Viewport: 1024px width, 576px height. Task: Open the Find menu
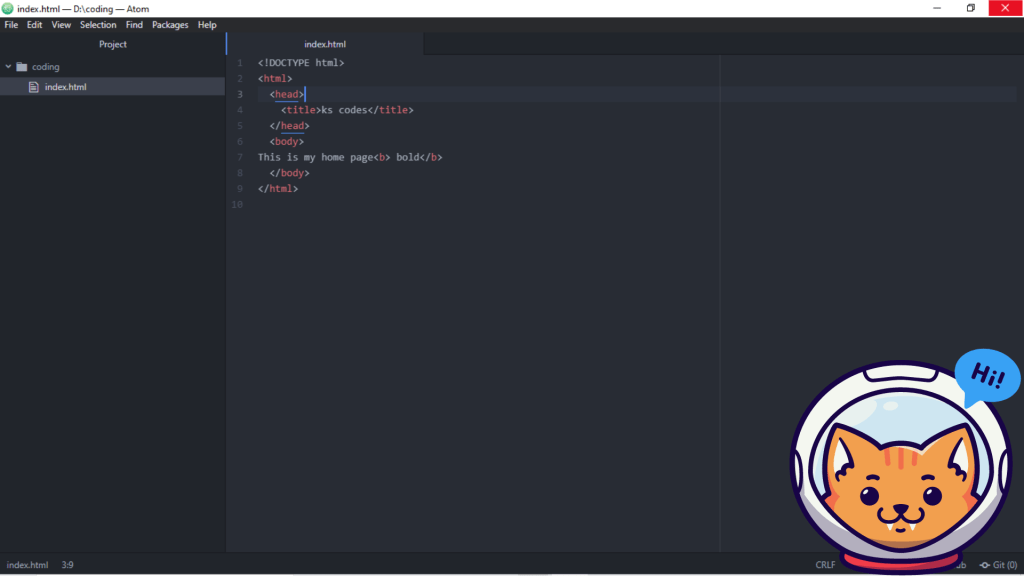(134, 25)
